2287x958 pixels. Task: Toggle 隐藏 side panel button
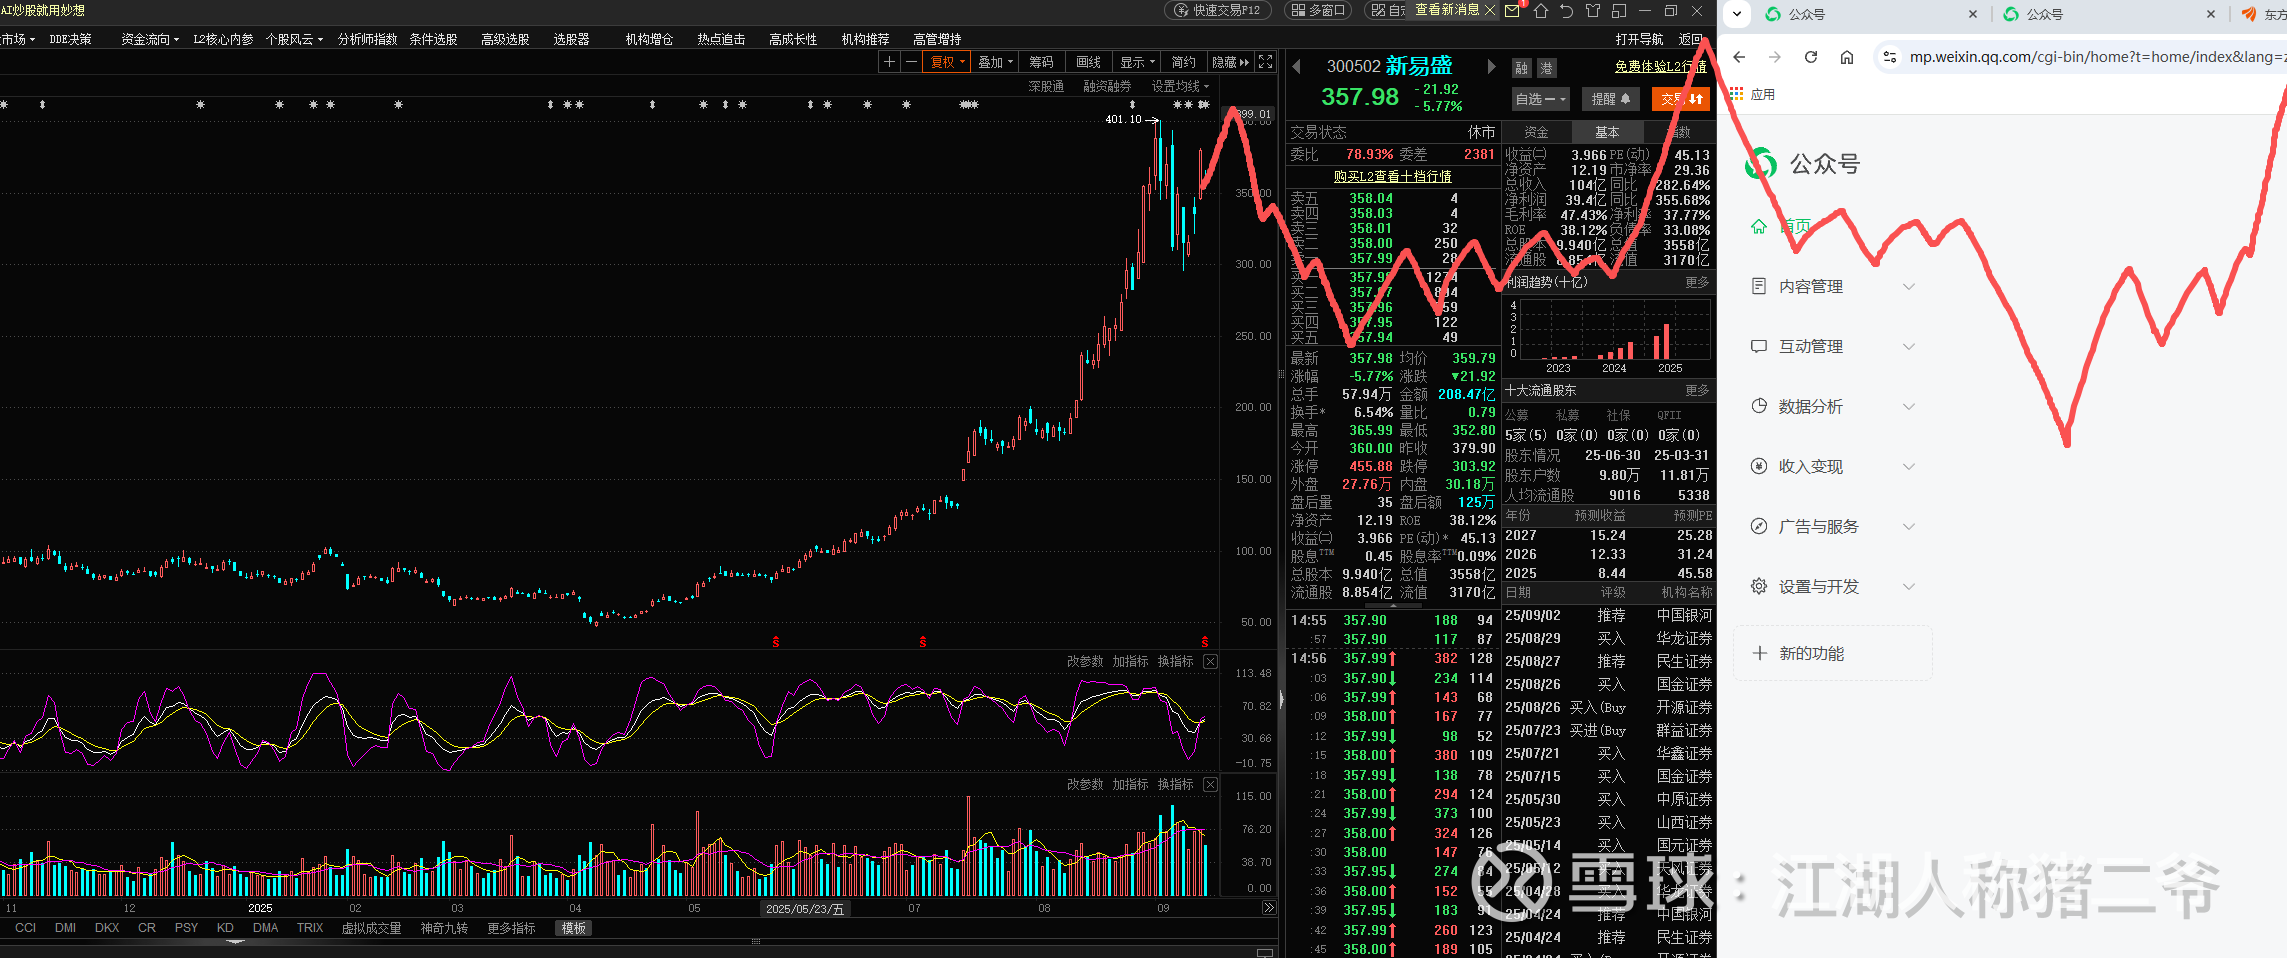pos(1230,62)
